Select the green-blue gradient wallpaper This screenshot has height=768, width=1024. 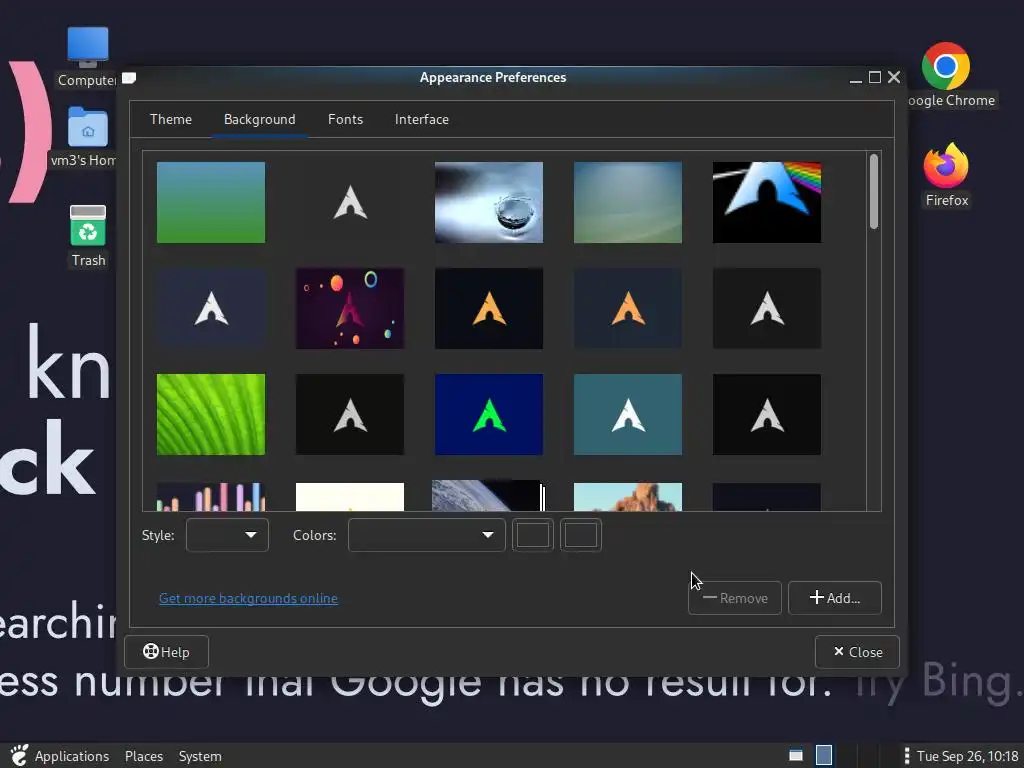[x=211, y=202]
